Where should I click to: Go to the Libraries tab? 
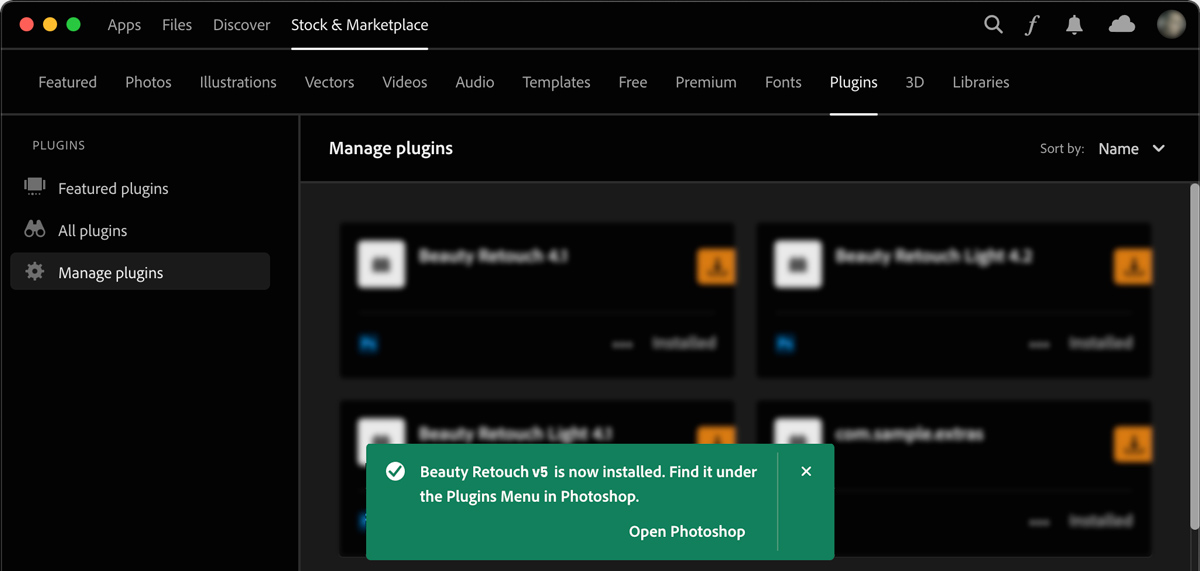coord(980,82)
